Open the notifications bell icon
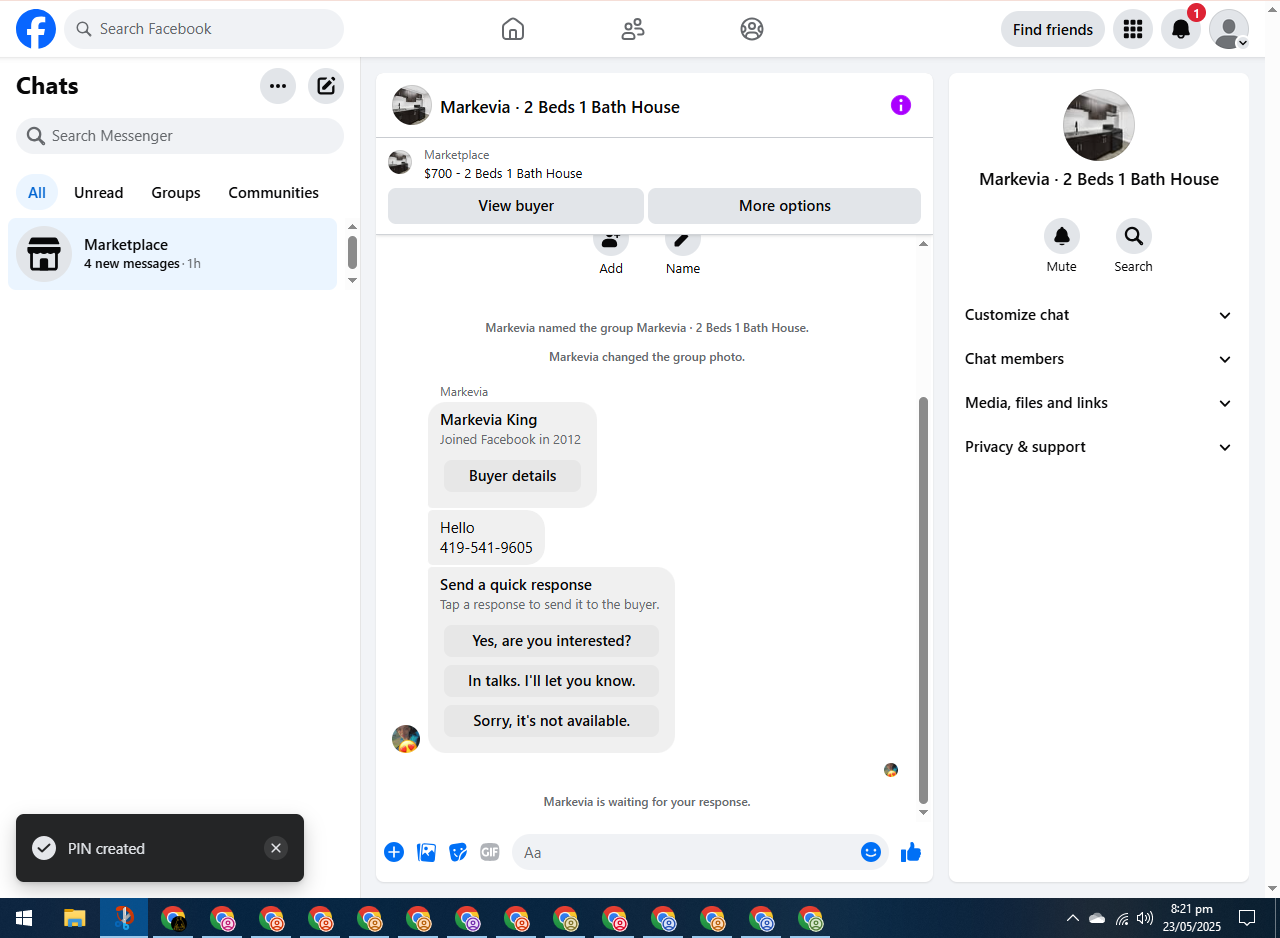 (1181, 29)
